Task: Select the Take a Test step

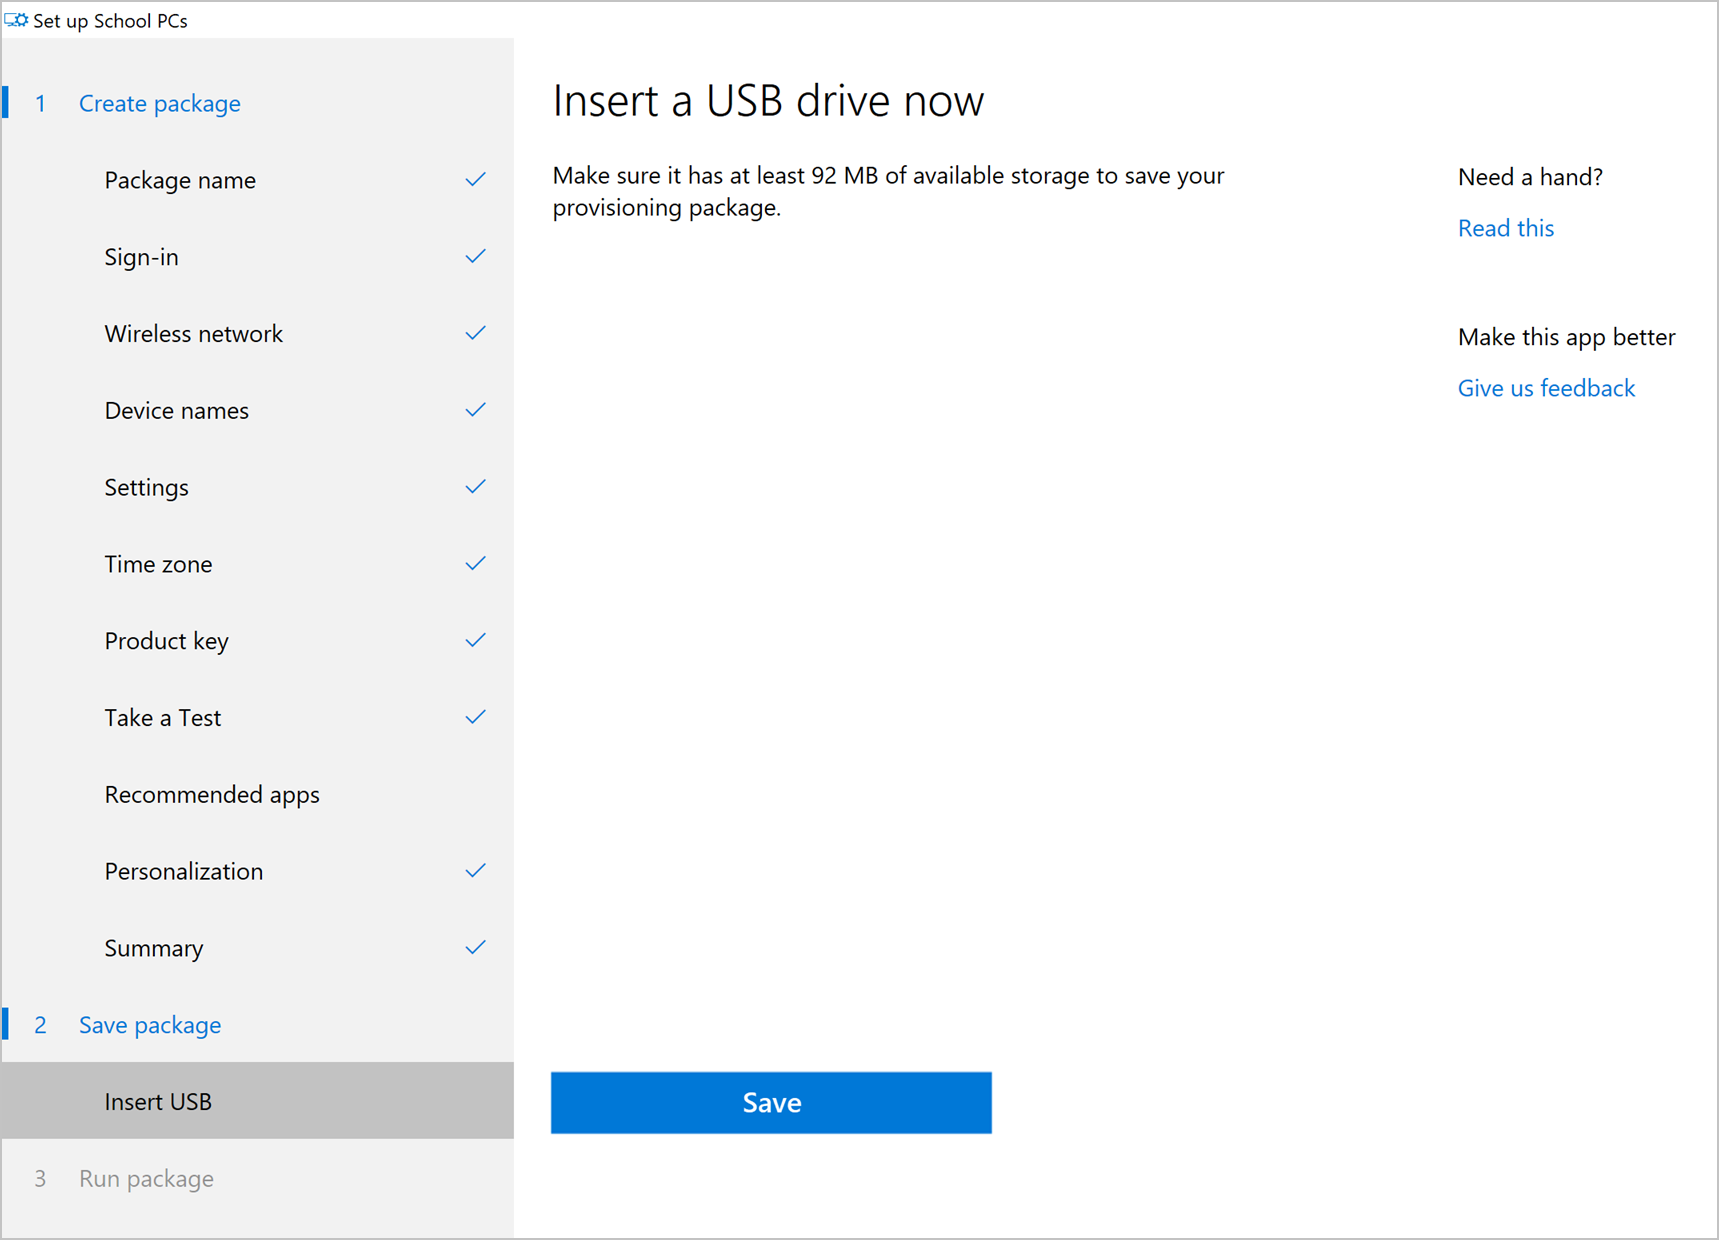Action: pos(163,718)
